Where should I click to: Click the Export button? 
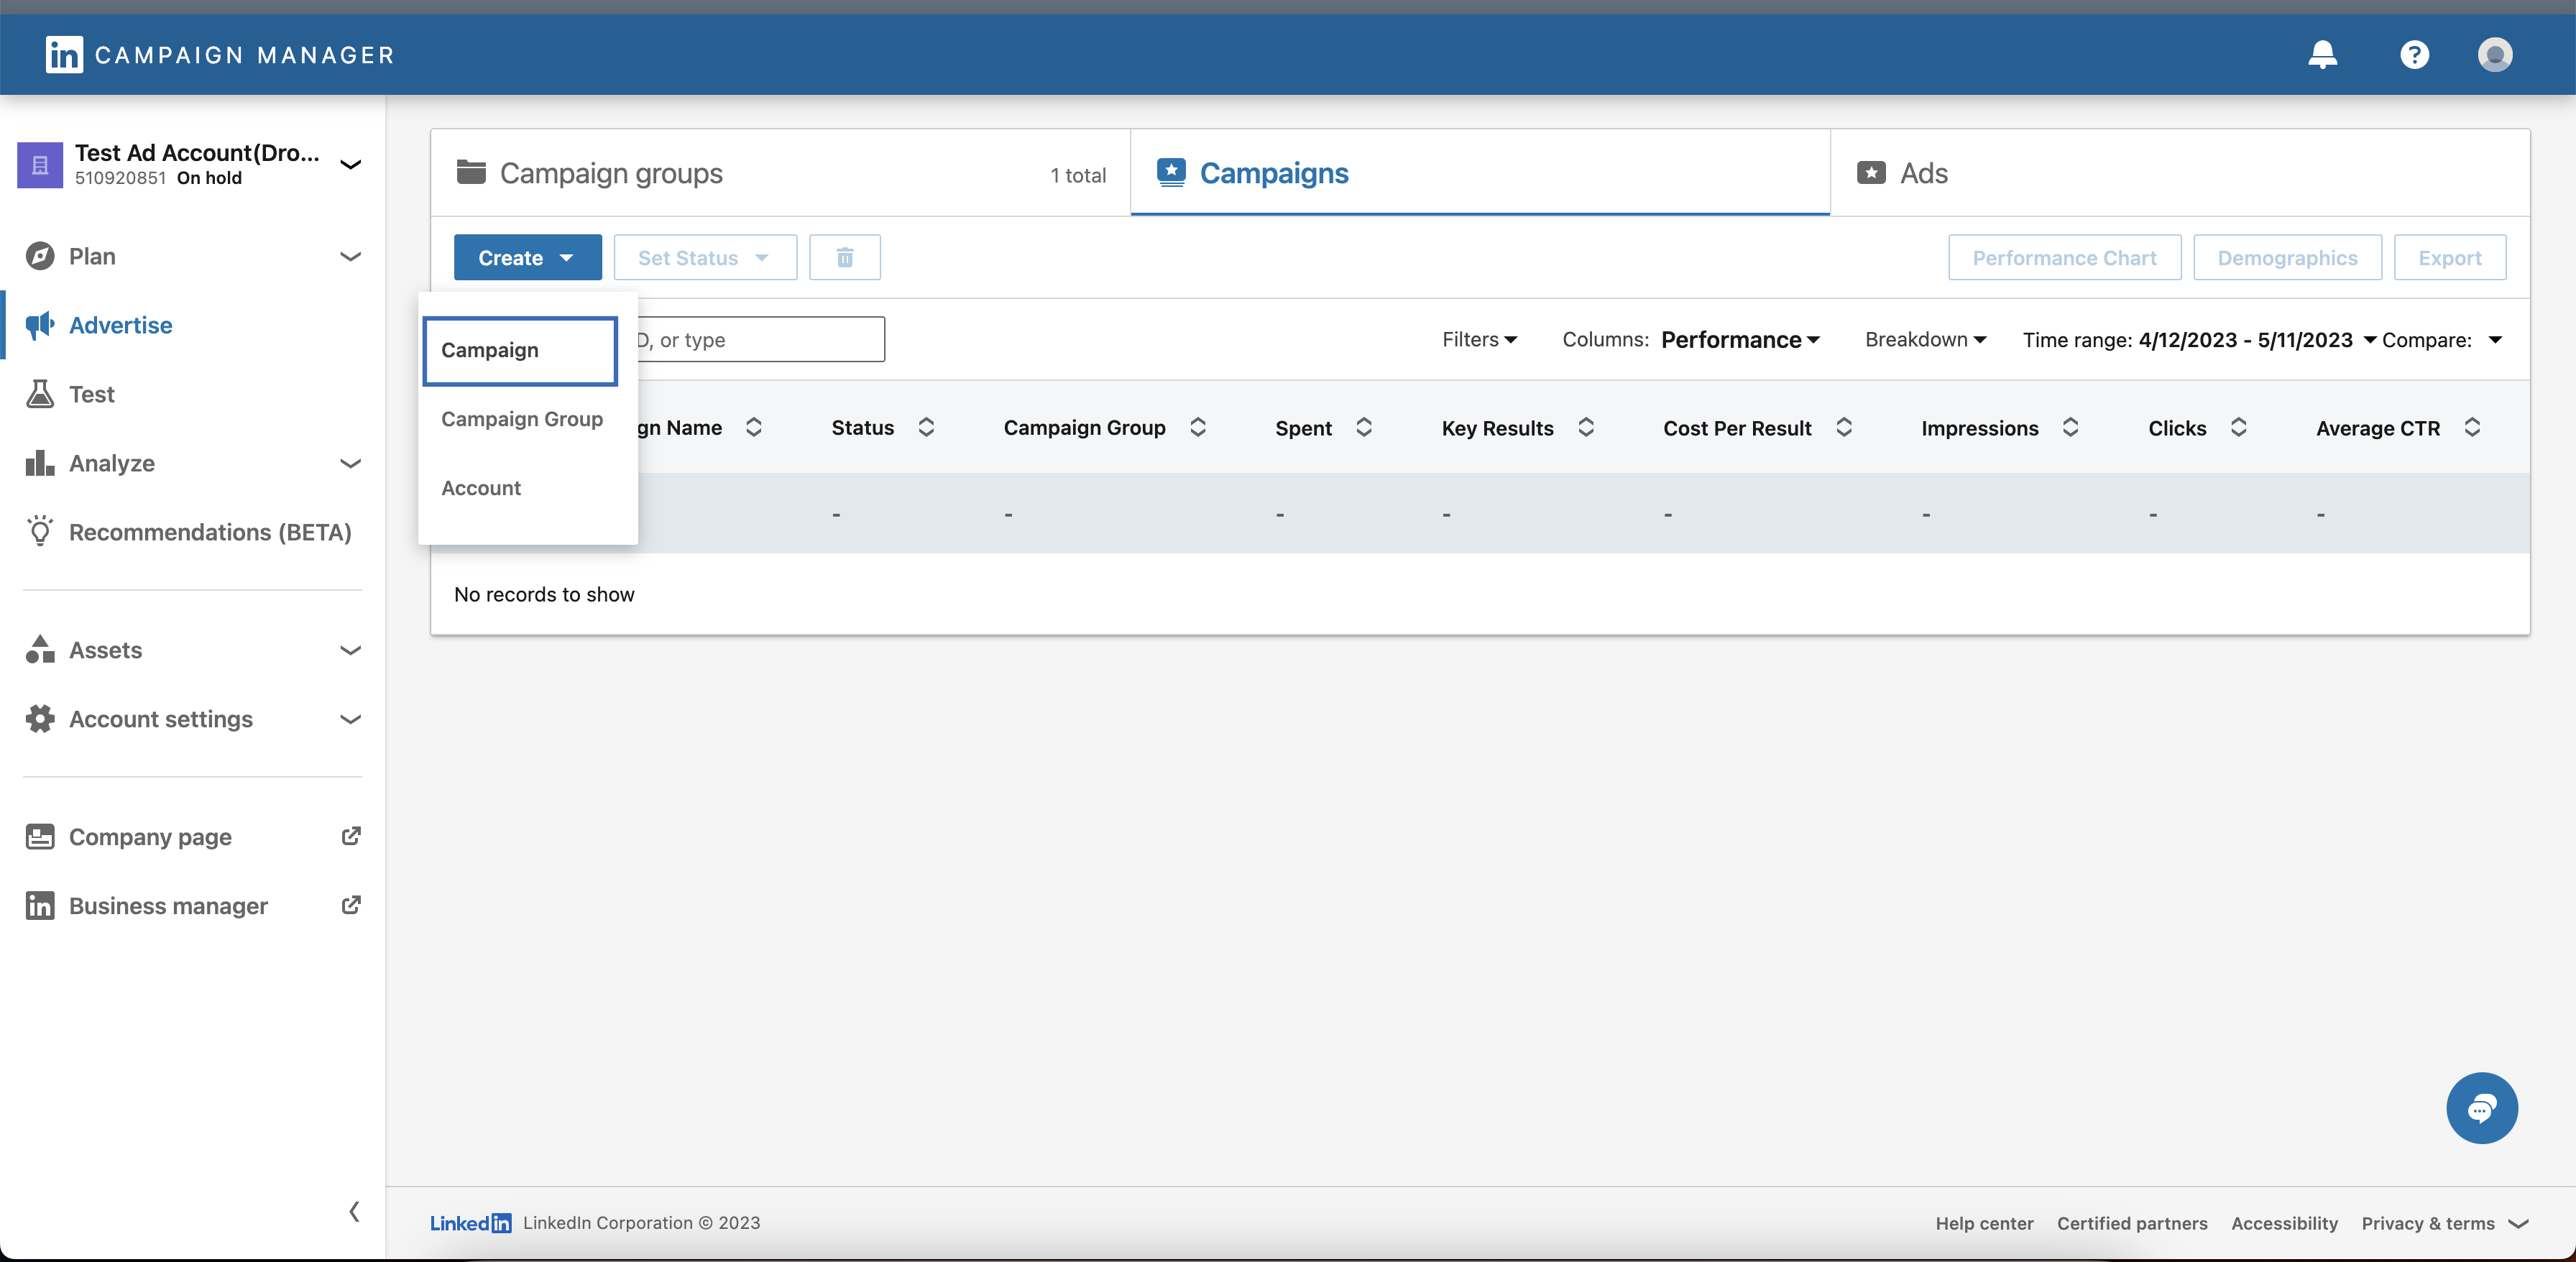pos(2449,258)
